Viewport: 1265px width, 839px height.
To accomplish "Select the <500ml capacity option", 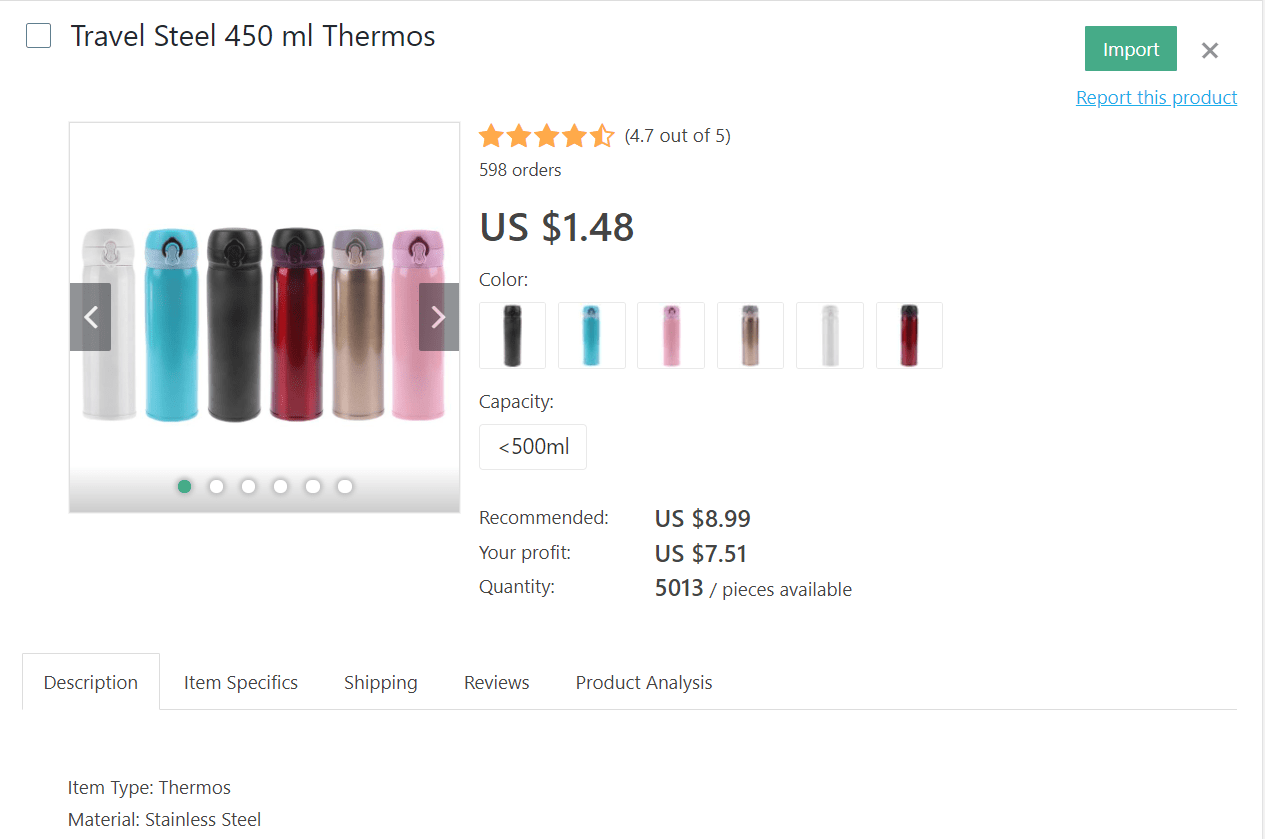I will 532,446.
